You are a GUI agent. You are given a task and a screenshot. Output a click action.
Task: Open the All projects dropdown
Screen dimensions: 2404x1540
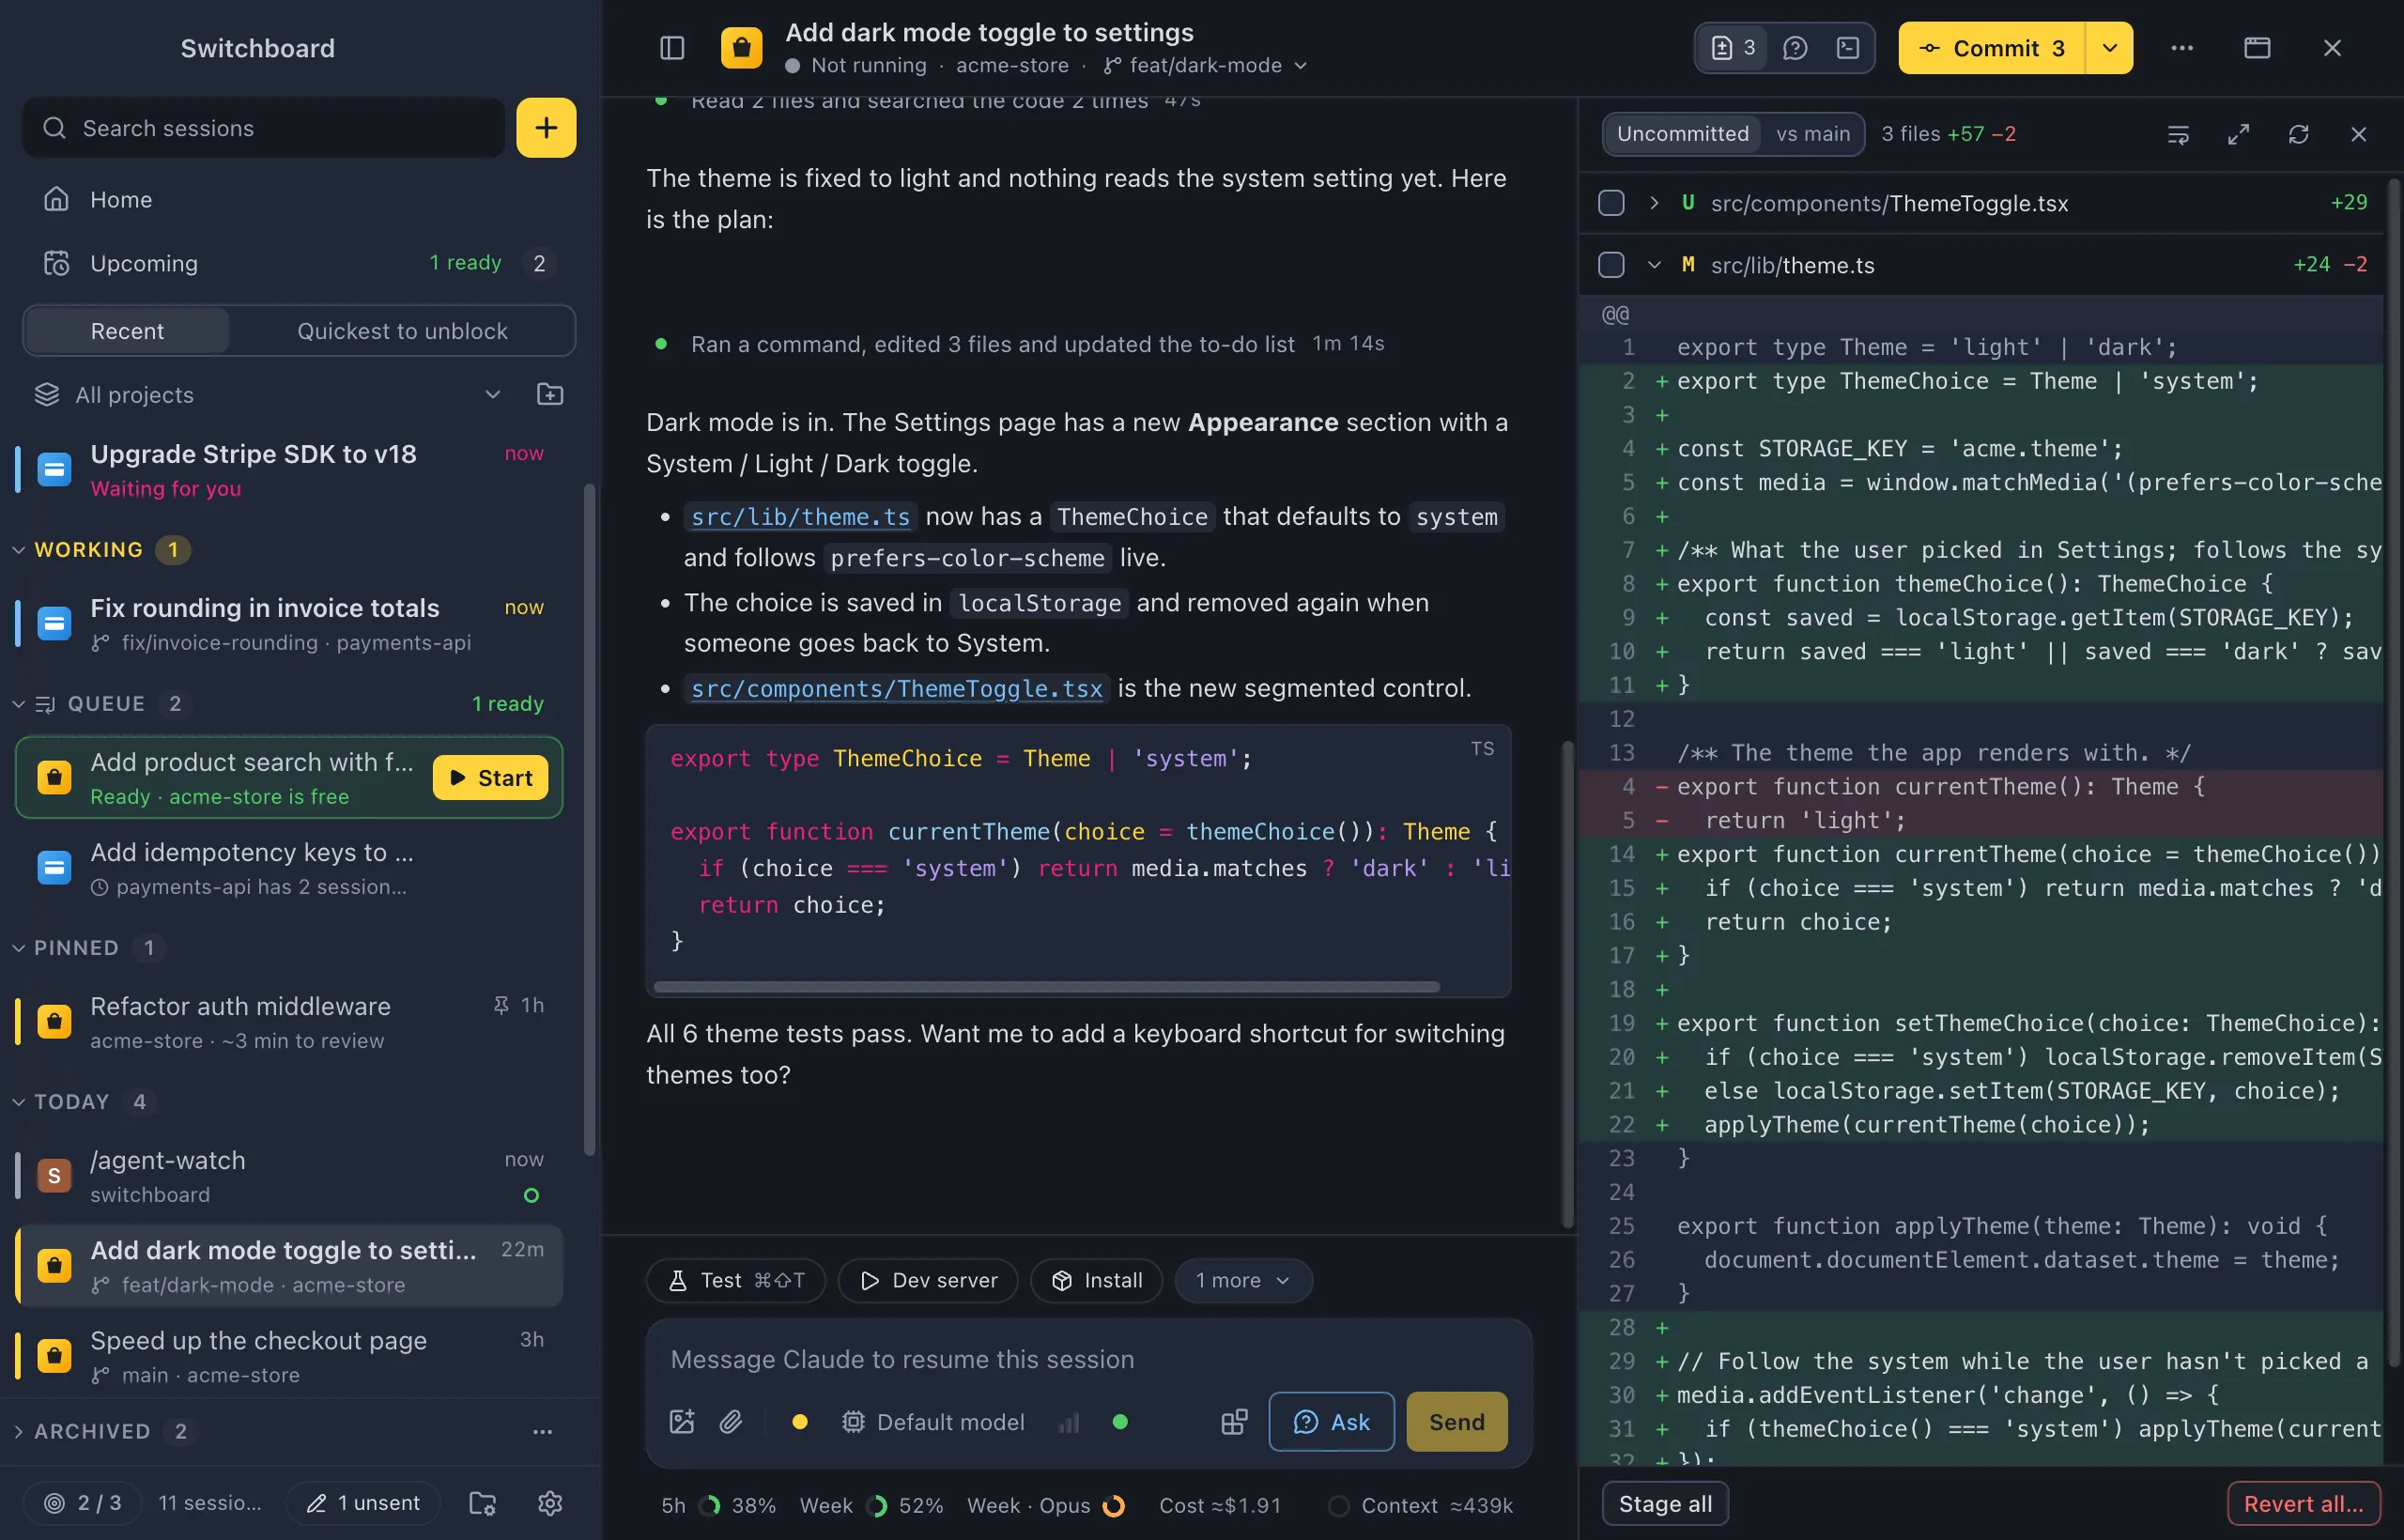click(267, 394)
